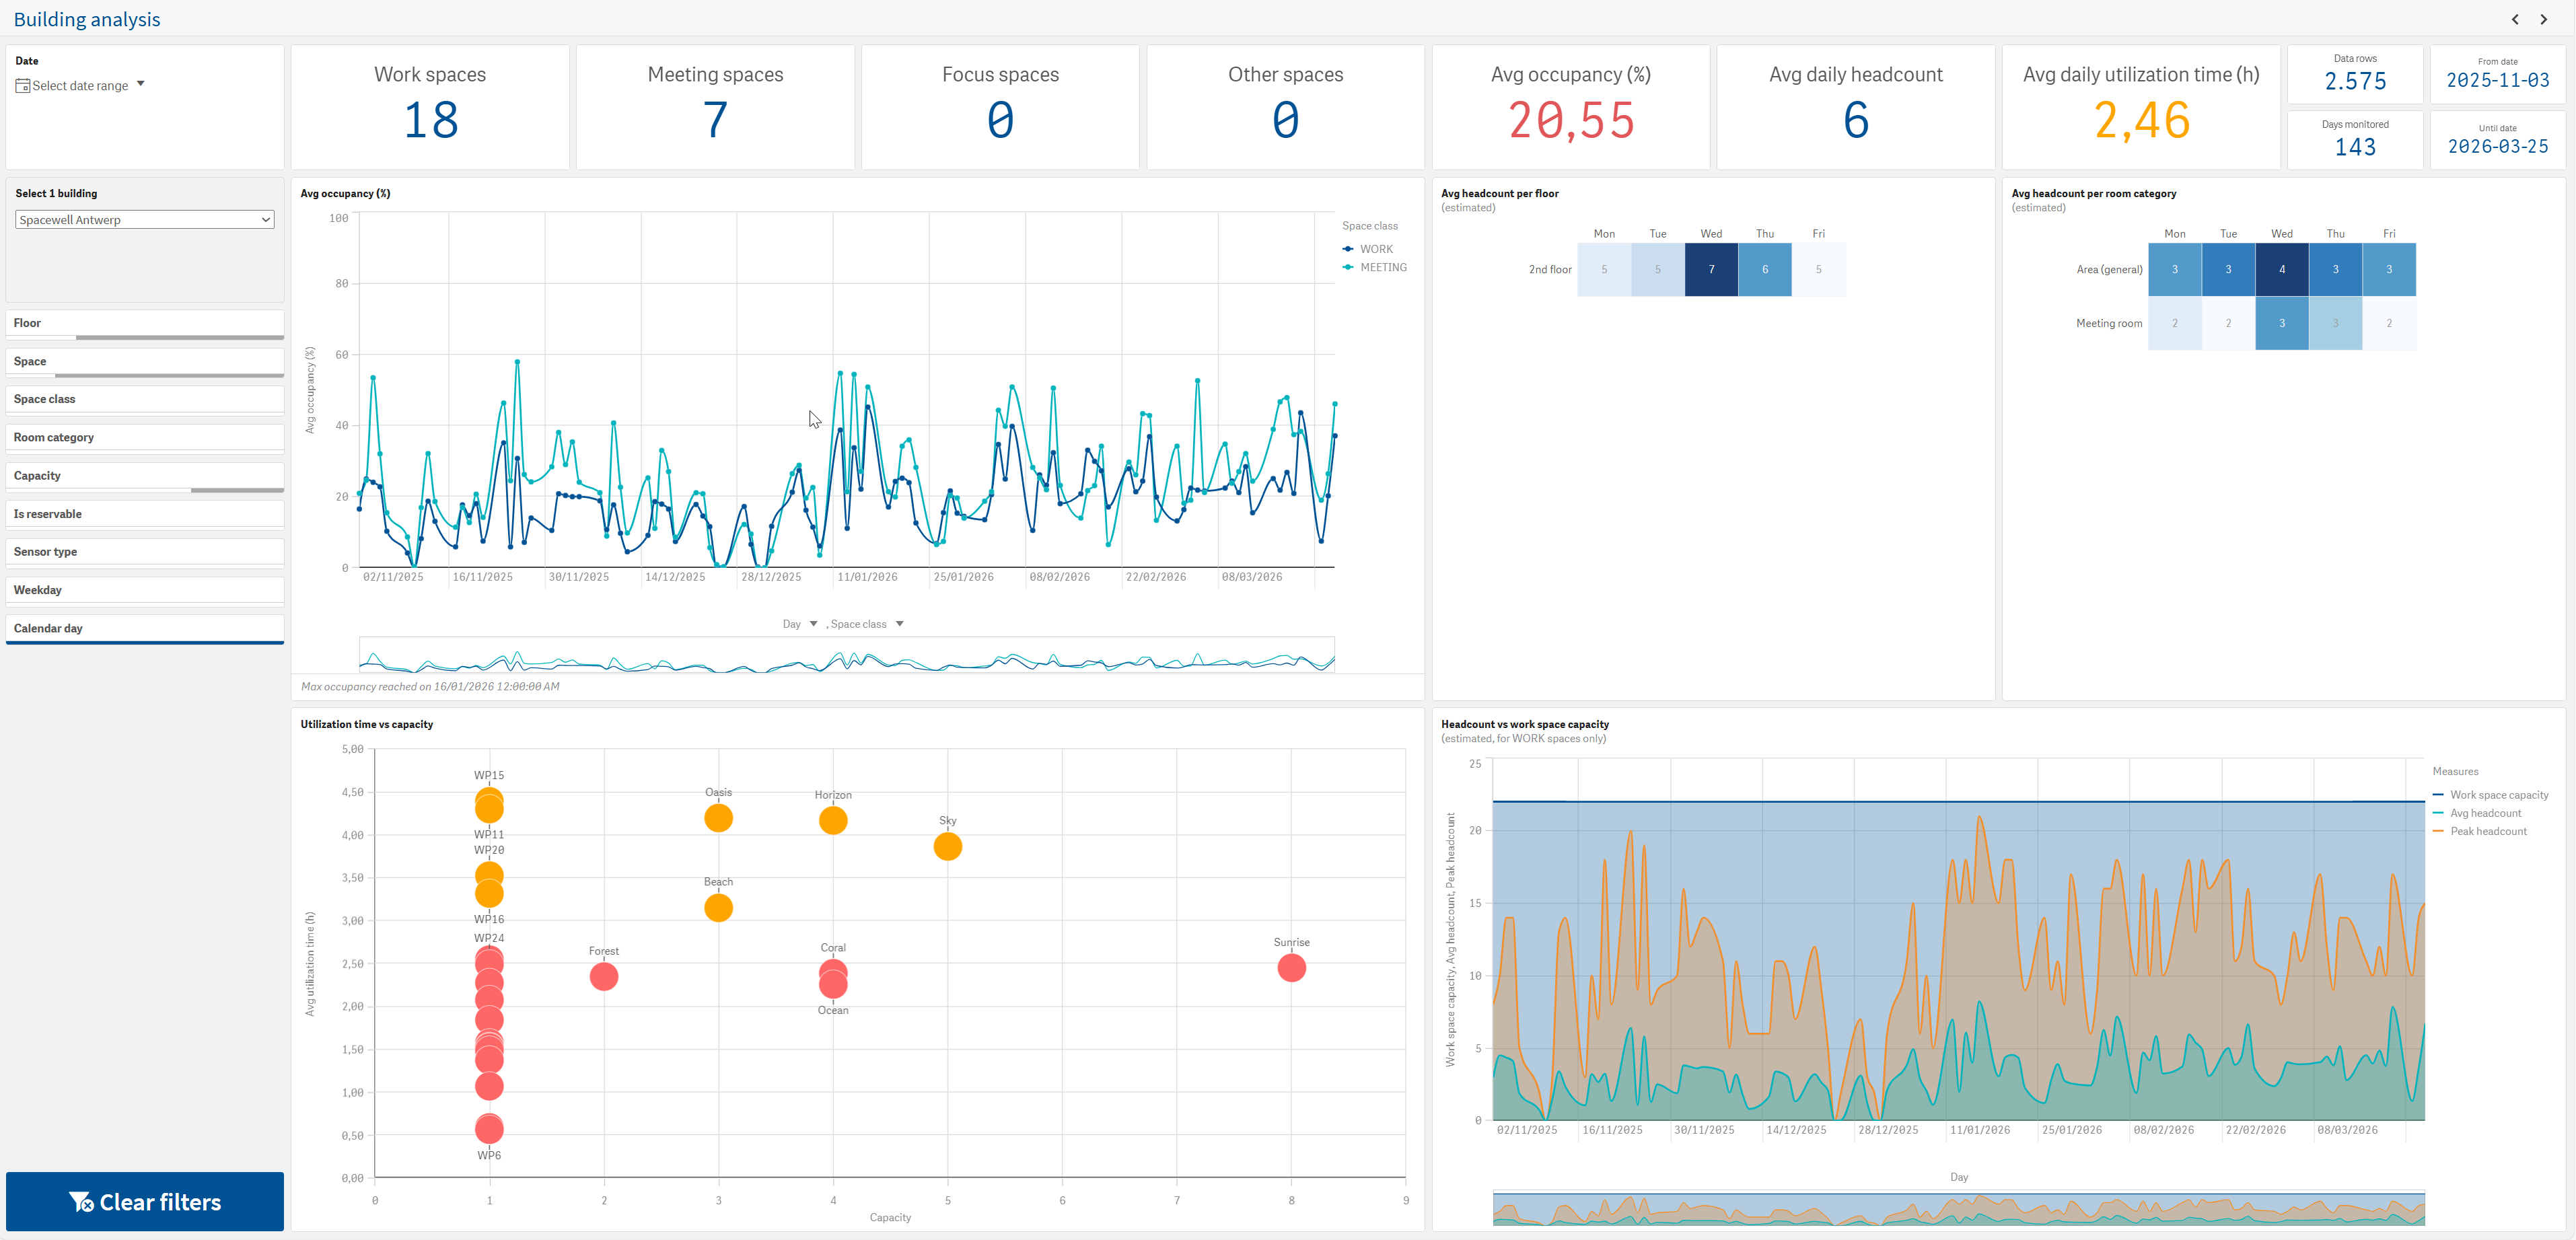The image size is (2576, 1240).
Task: Click the Clear filters button
Action: click(145, 1202)
